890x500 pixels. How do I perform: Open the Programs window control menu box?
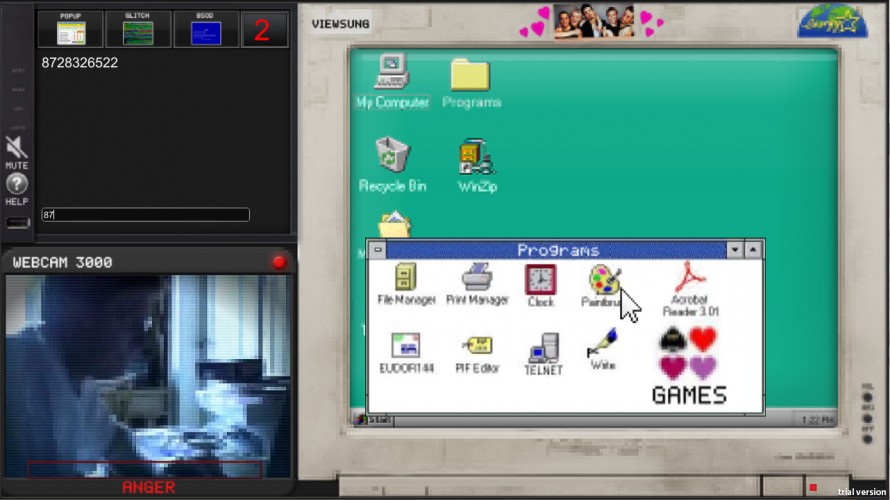coord(377,250)
